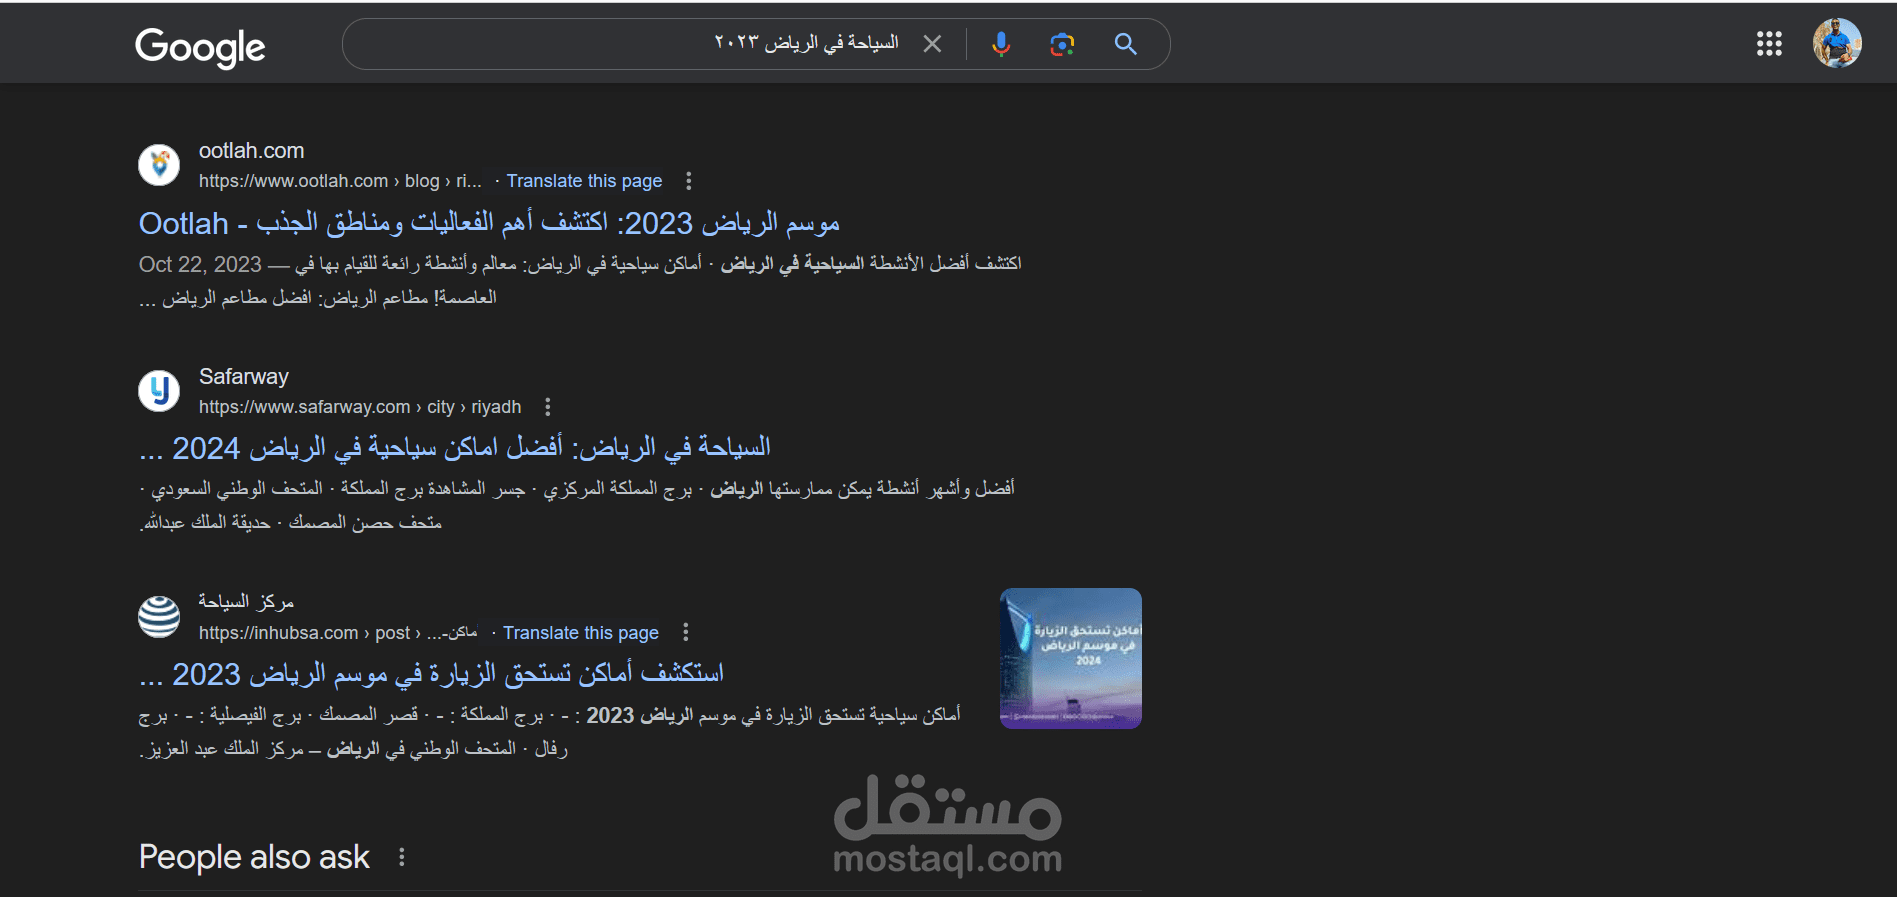The image size is (1897, 897).
Task: Open Google Lens image search
Action: tap(1062, 44)
